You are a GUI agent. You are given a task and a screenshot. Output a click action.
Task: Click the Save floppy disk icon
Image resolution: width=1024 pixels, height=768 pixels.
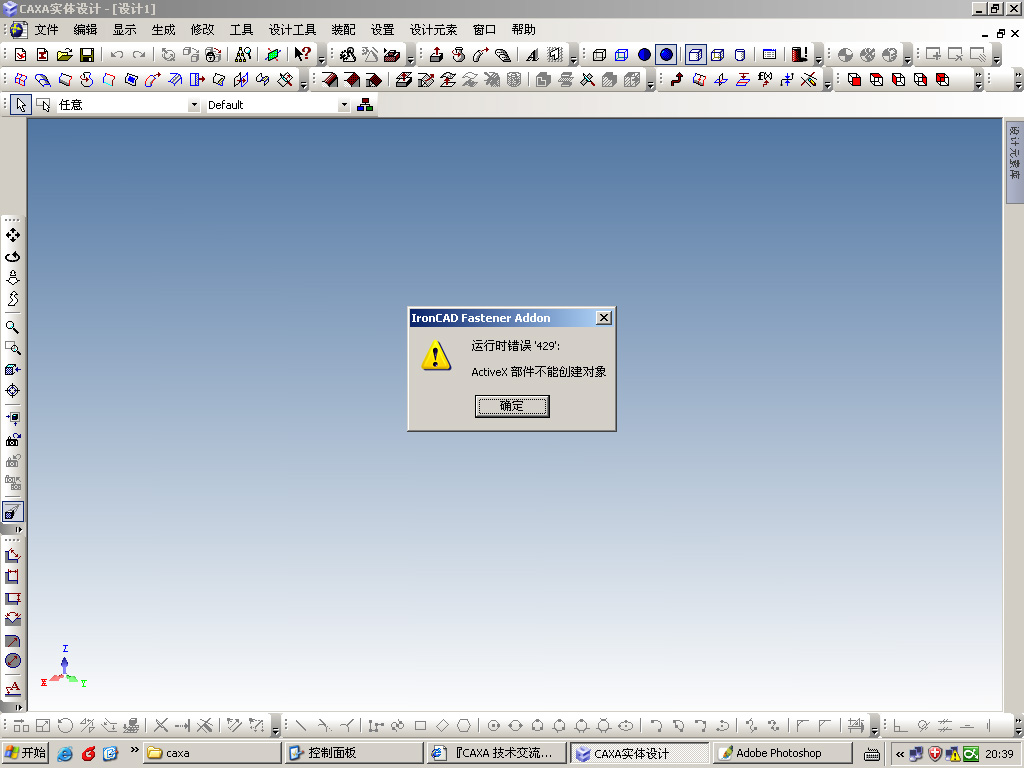tap(87, 55)
